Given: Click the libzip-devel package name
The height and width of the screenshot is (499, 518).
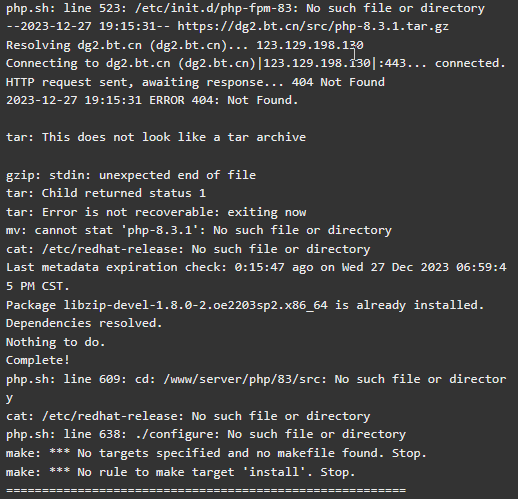Looking at the screenshot, I should (x=196, y=305).
